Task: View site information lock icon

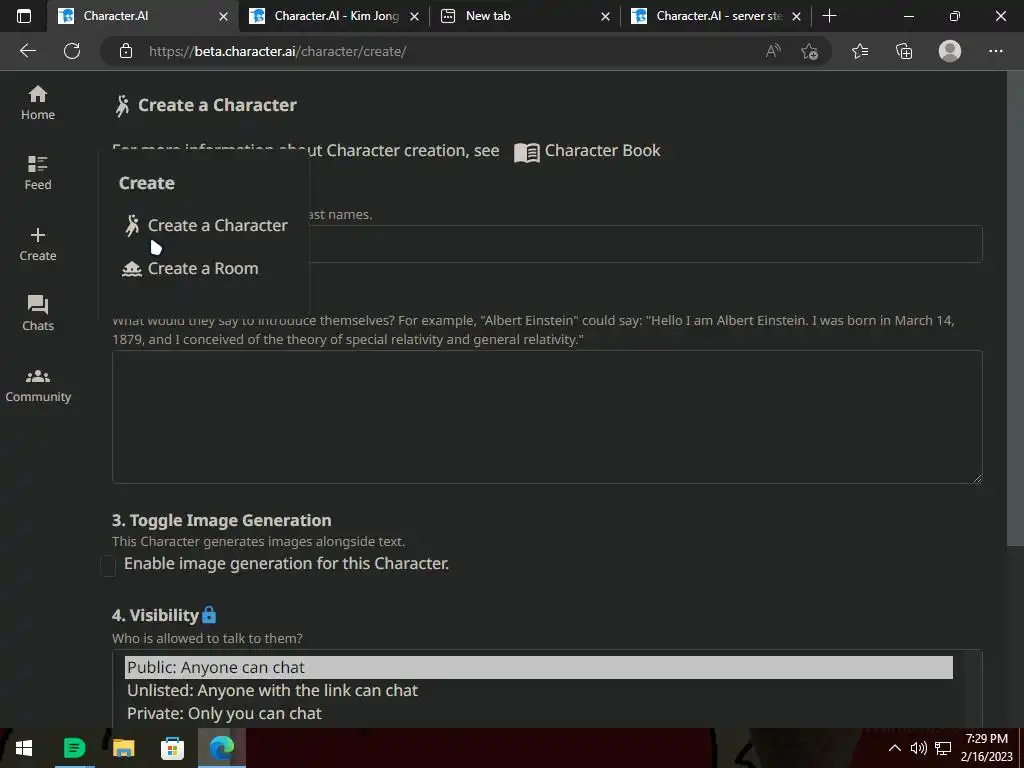Action: point(126,51)
